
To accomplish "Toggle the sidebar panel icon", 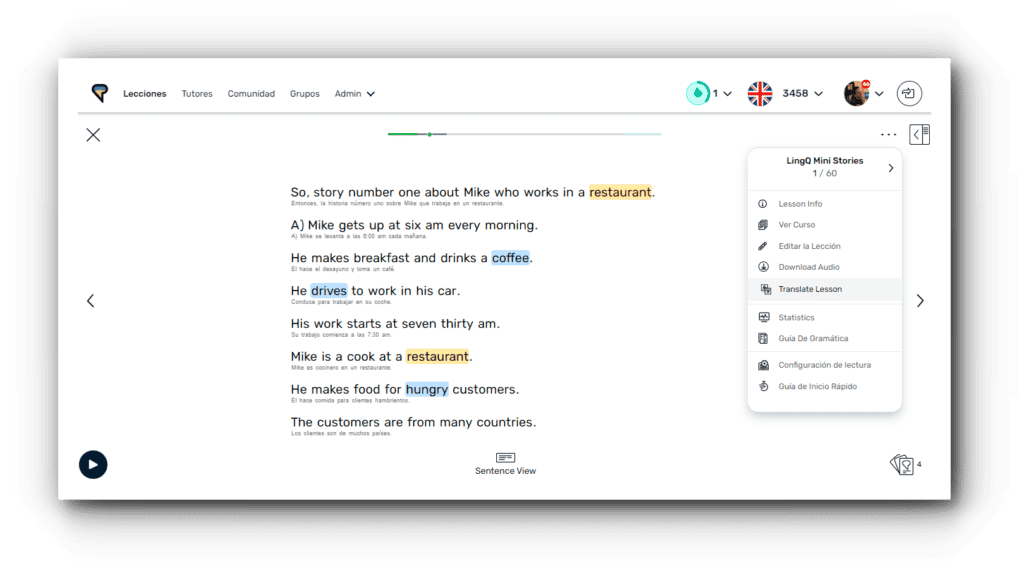I will click(x=919, y=134).
